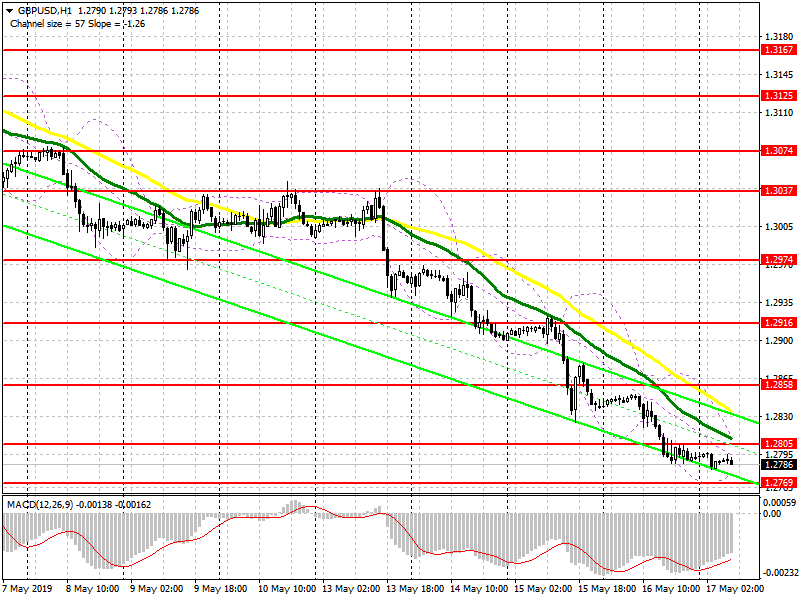800x600 pixels.
Task: Select the 1.3180 price scale value
Action: tap(779, 37)
